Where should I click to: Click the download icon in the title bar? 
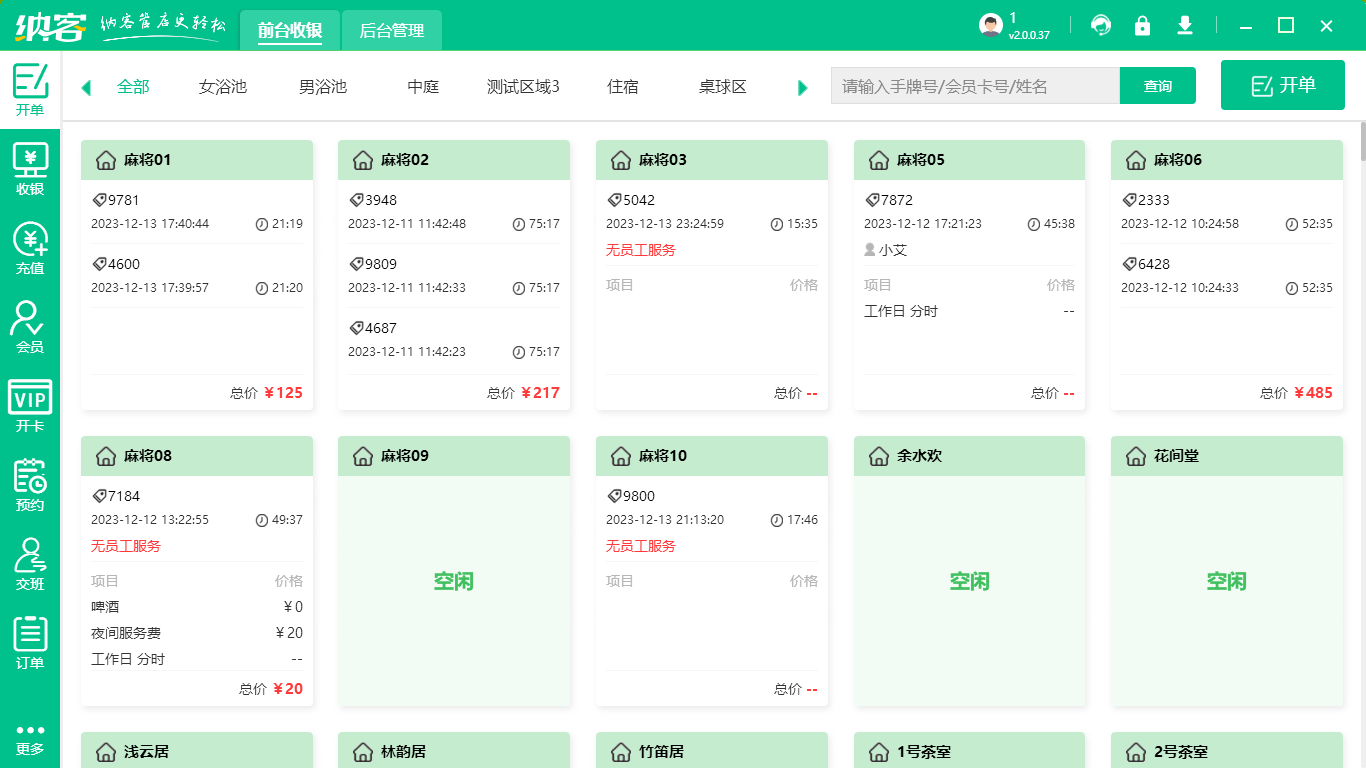[x=1185, y=25]
